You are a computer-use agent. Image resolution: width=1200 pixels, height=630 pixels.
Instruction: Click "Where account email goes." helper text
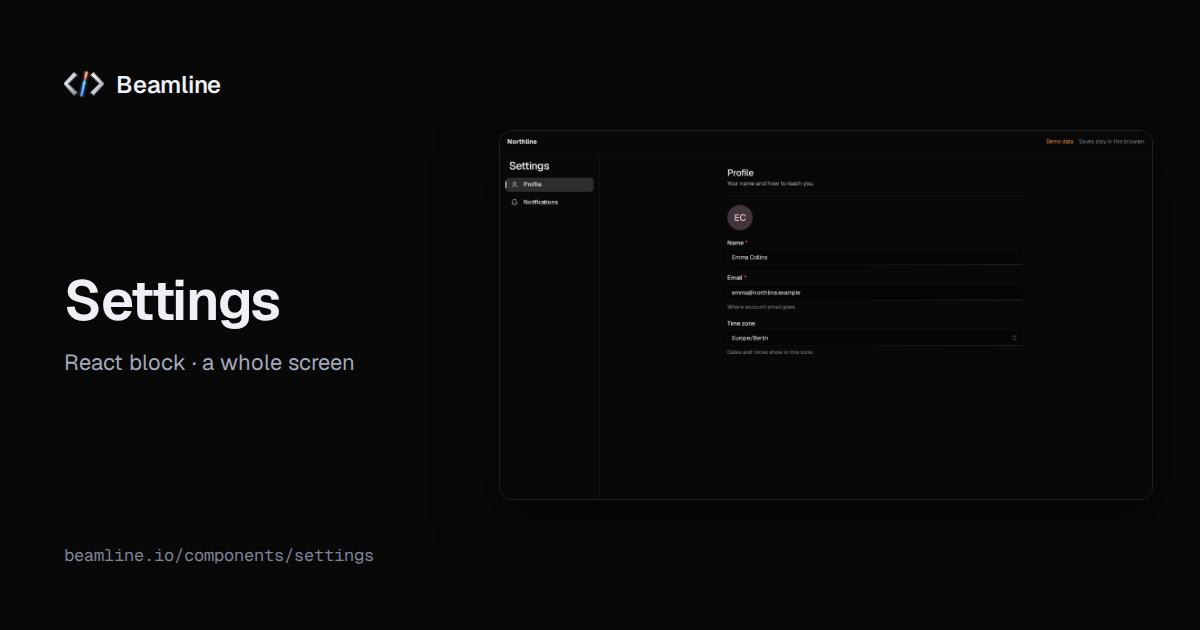[762, 307]
